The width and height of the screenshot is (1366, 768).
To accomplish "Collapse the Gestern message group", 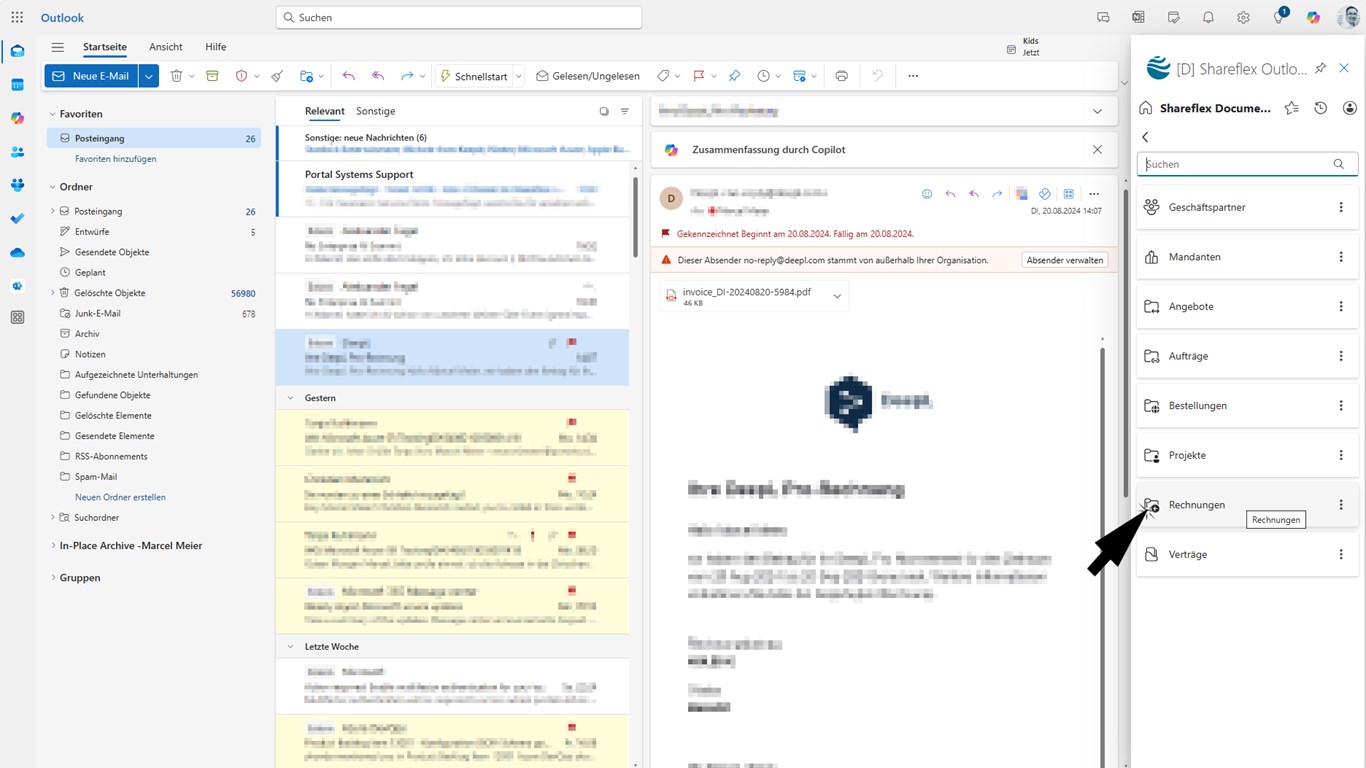I will pyautogui.click(x=291, y=398).
